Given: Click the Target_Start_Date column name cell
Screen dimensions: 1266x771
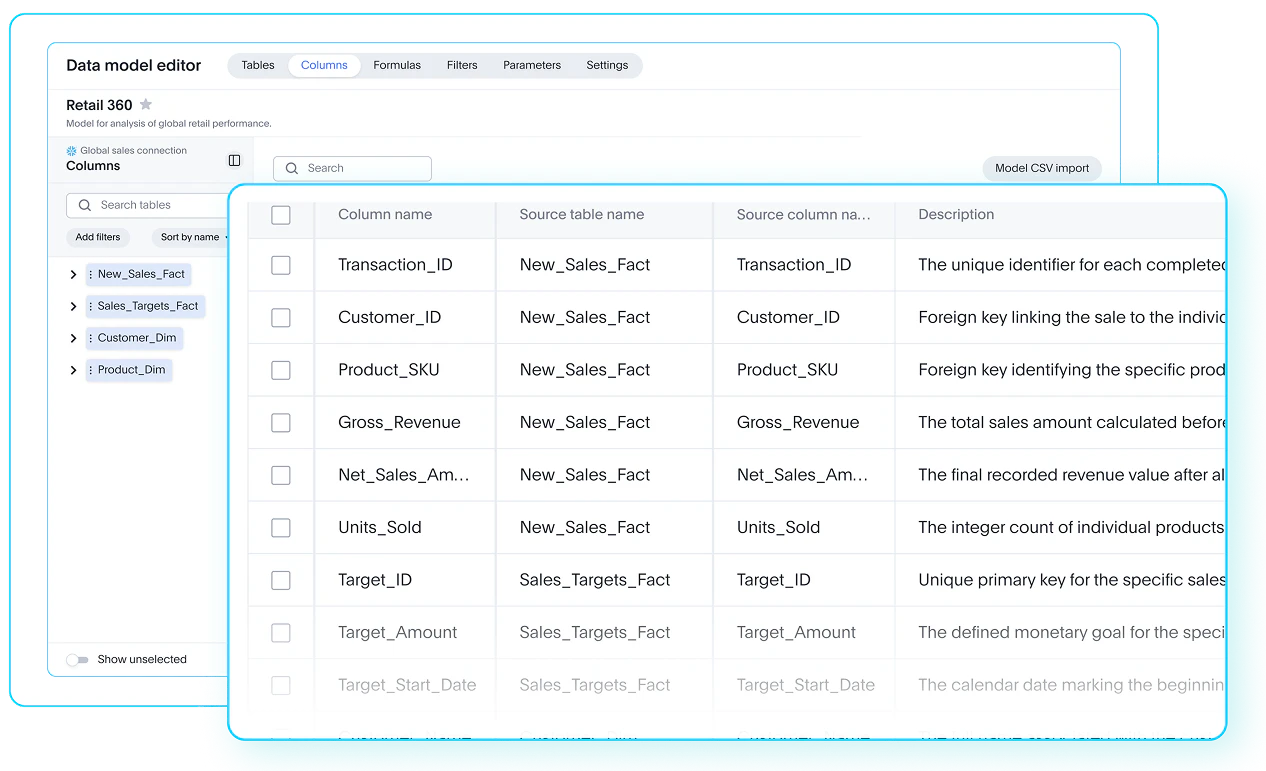Looking at the screenshot, I should tap(407, 685).
